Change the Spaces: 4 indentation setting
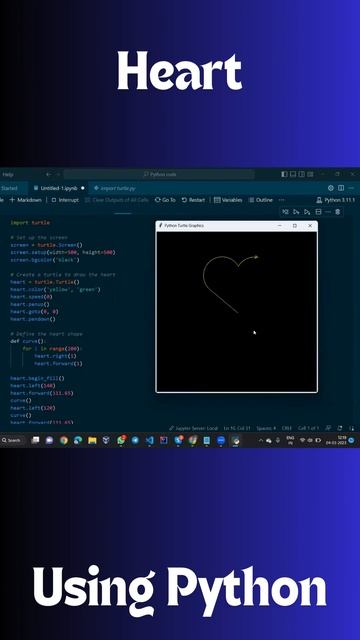The width and height of the screenshot is (360, 640). 266,428
